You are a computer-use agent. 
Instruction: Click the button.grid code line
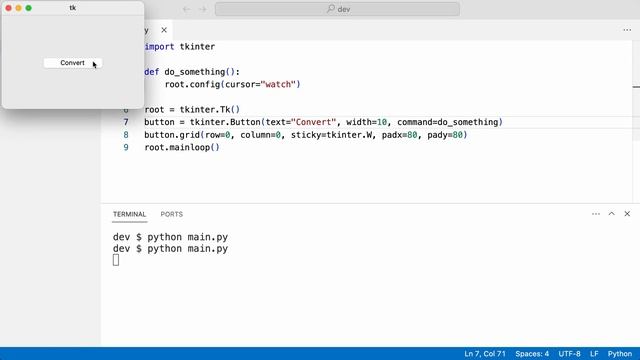[x=306, y=135]
